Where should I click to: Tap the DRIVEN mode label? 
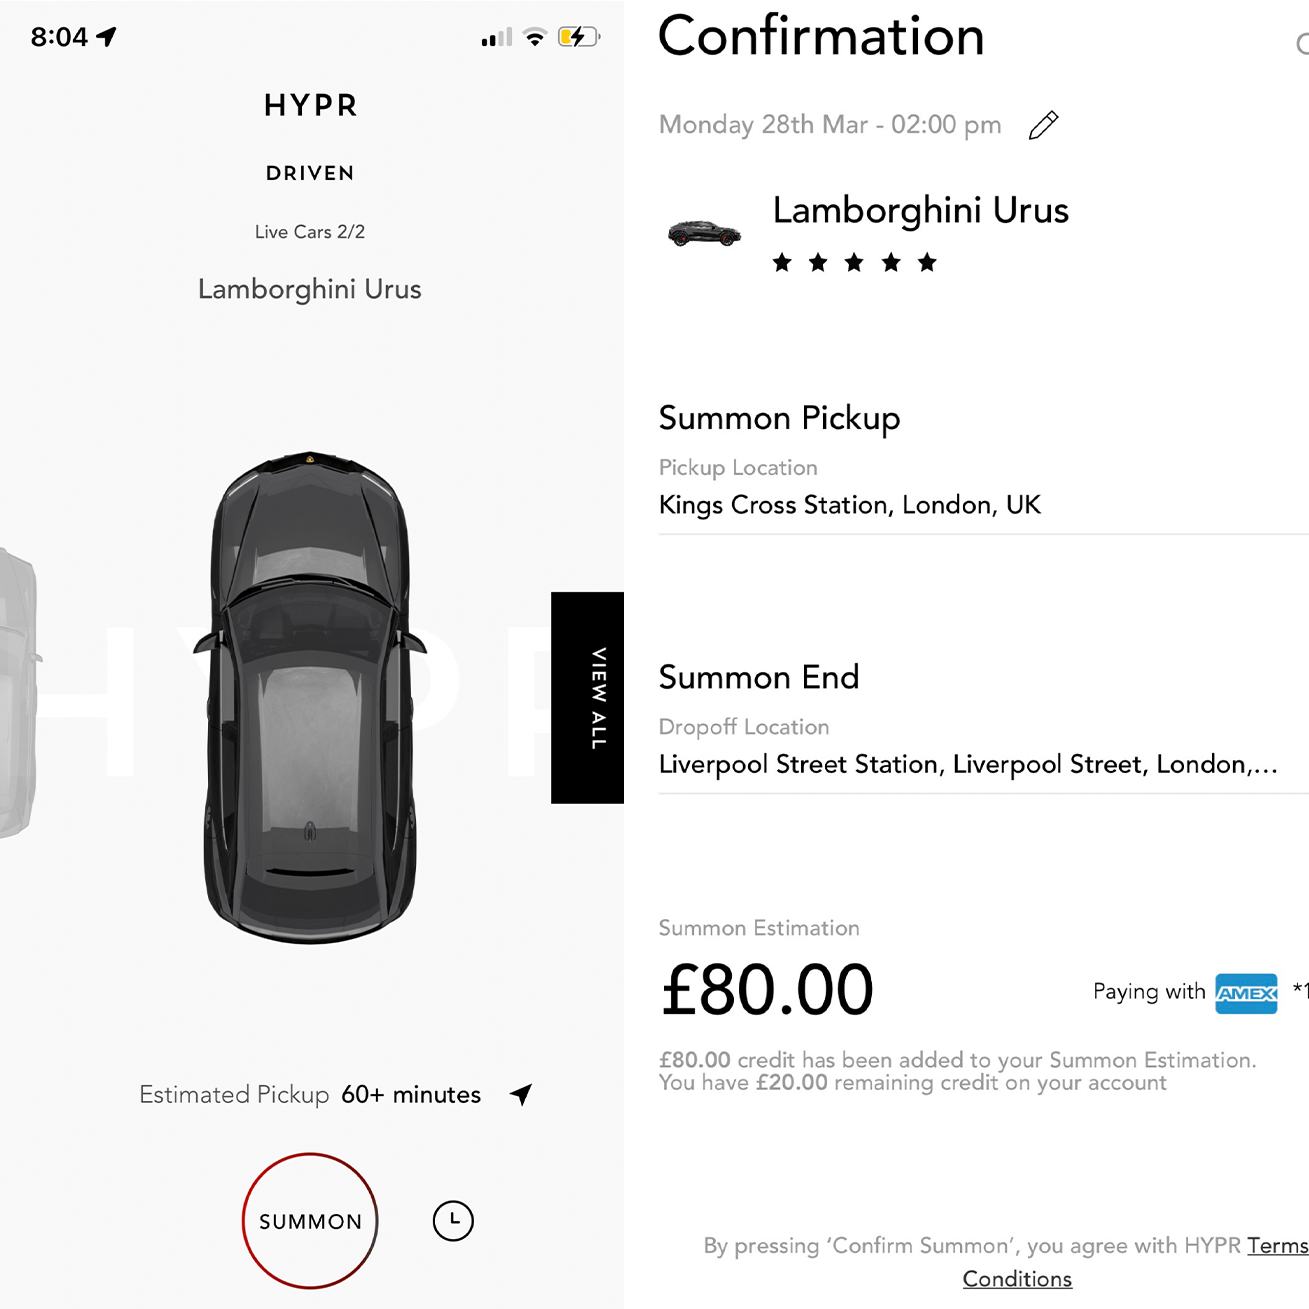310,173
